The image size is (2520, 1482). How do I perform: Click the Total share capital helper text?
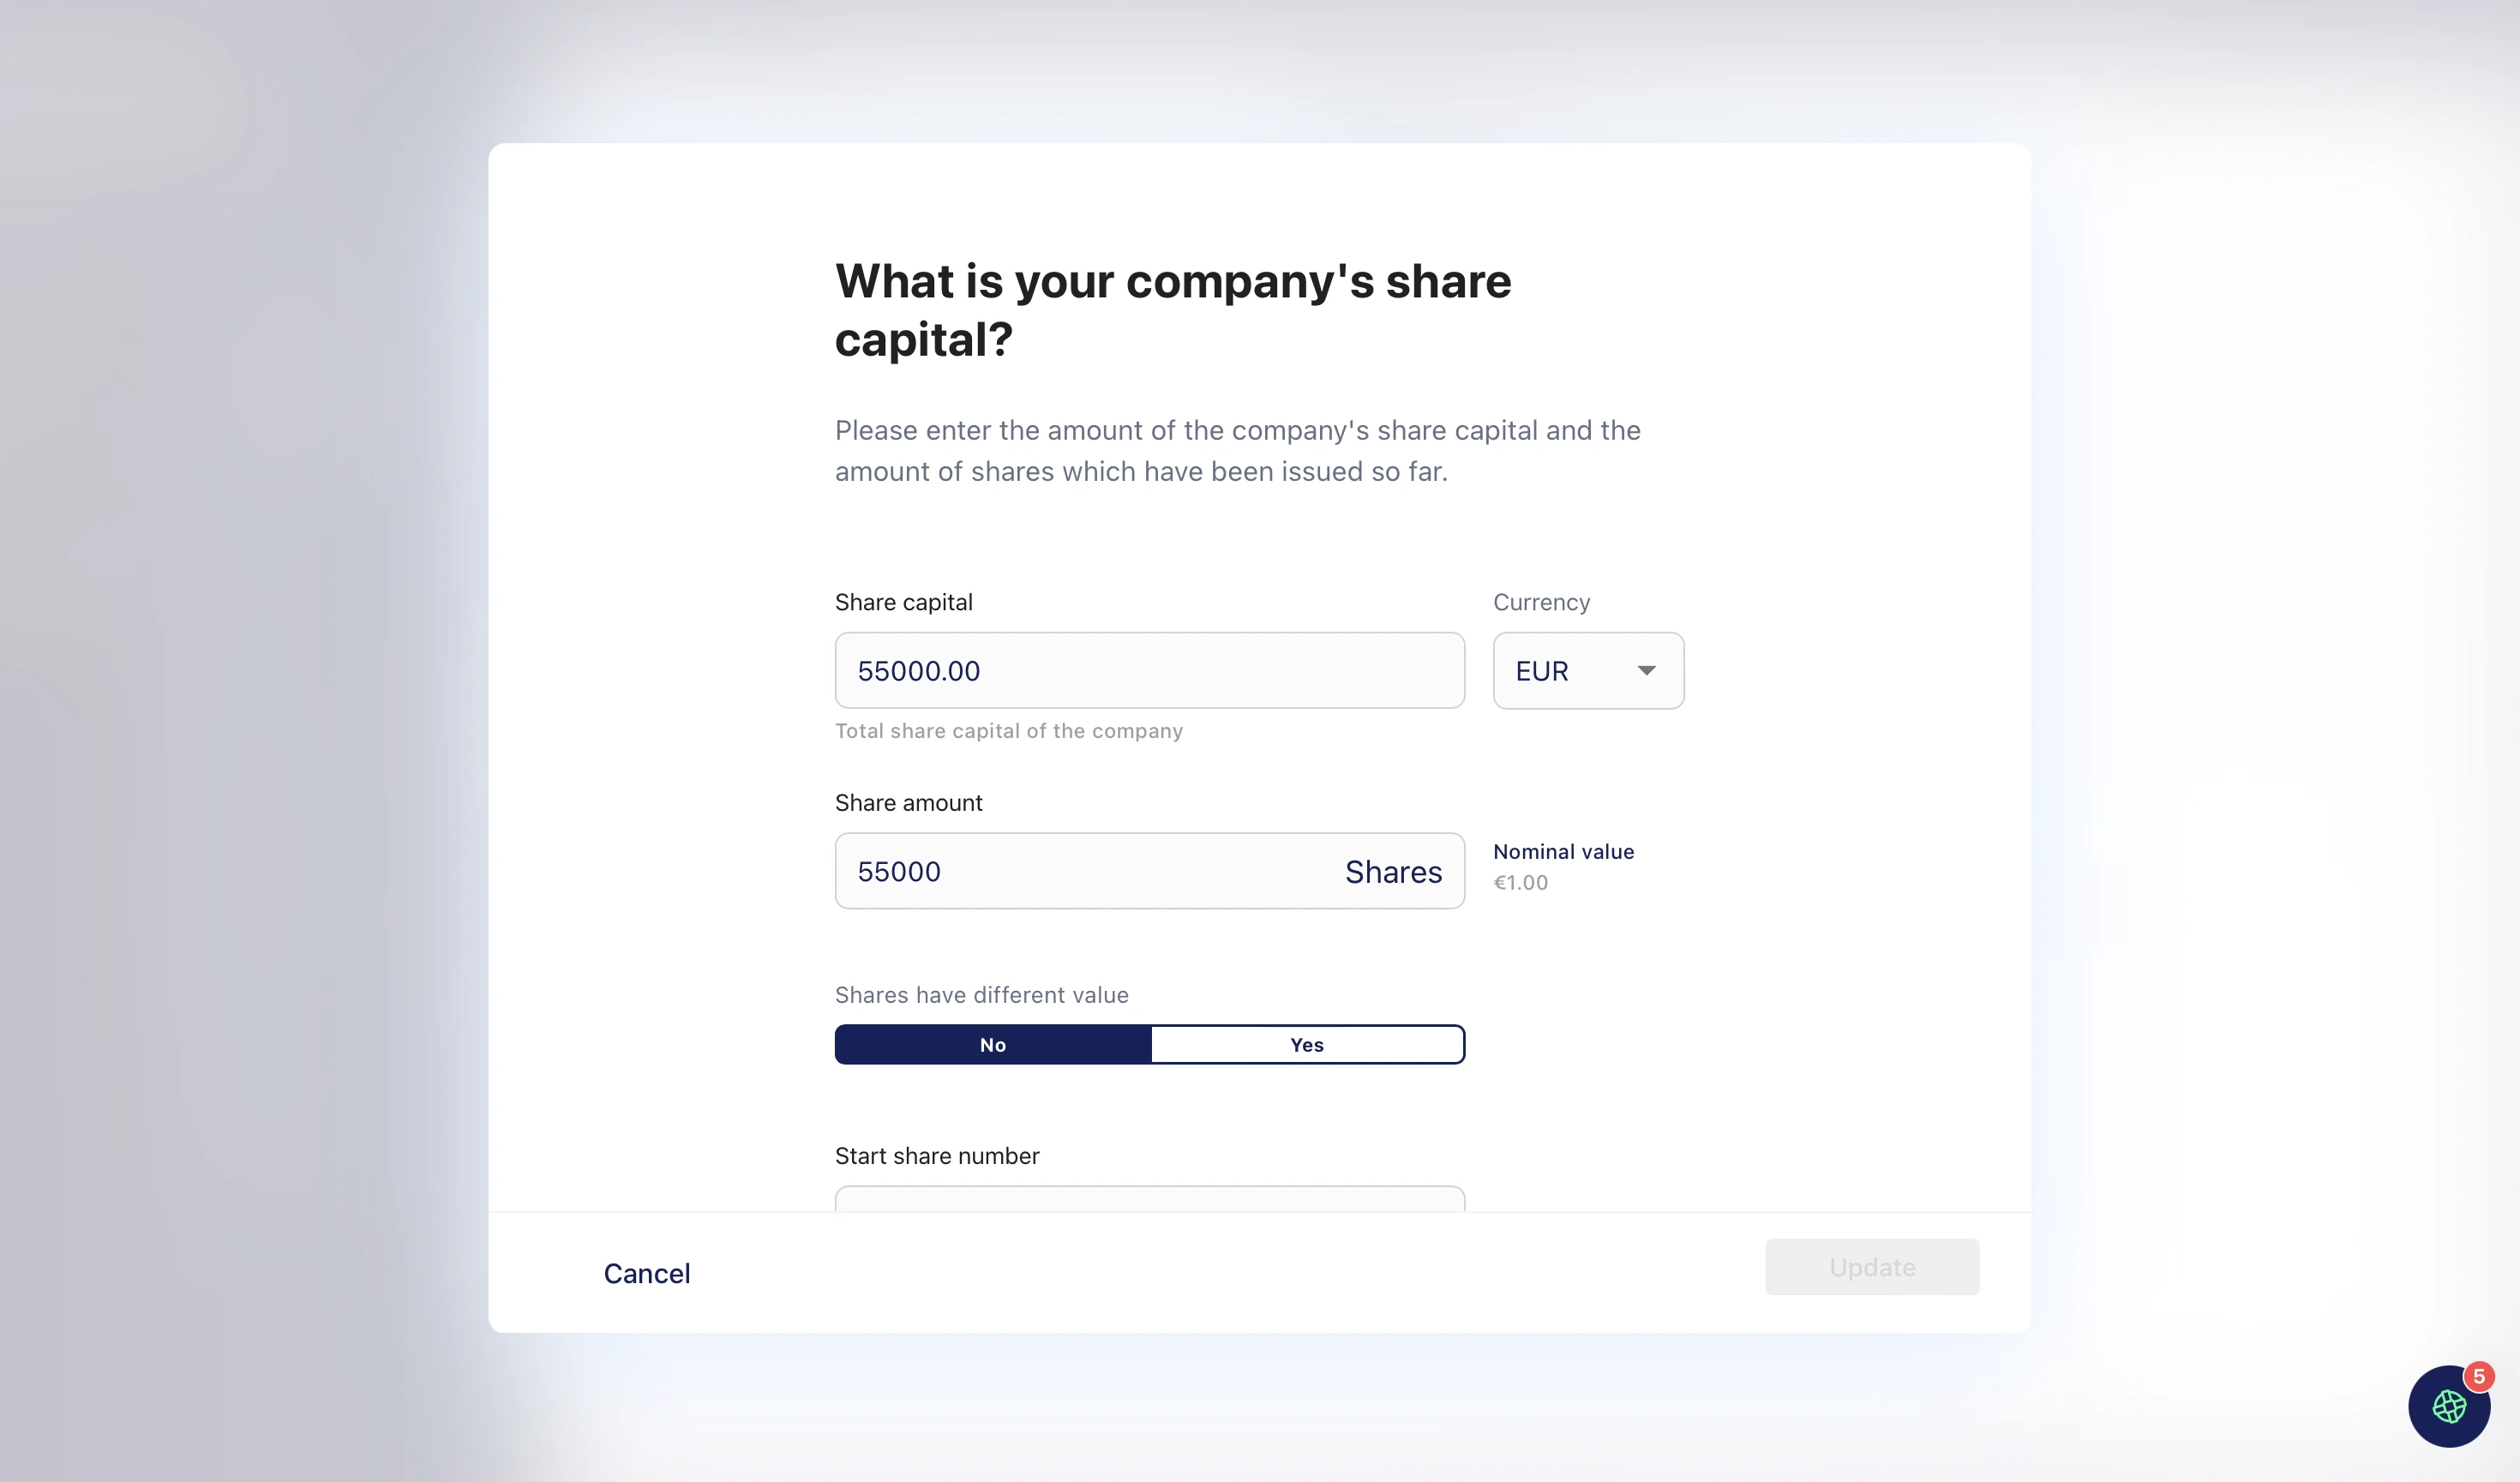(x=1008, y=731)
